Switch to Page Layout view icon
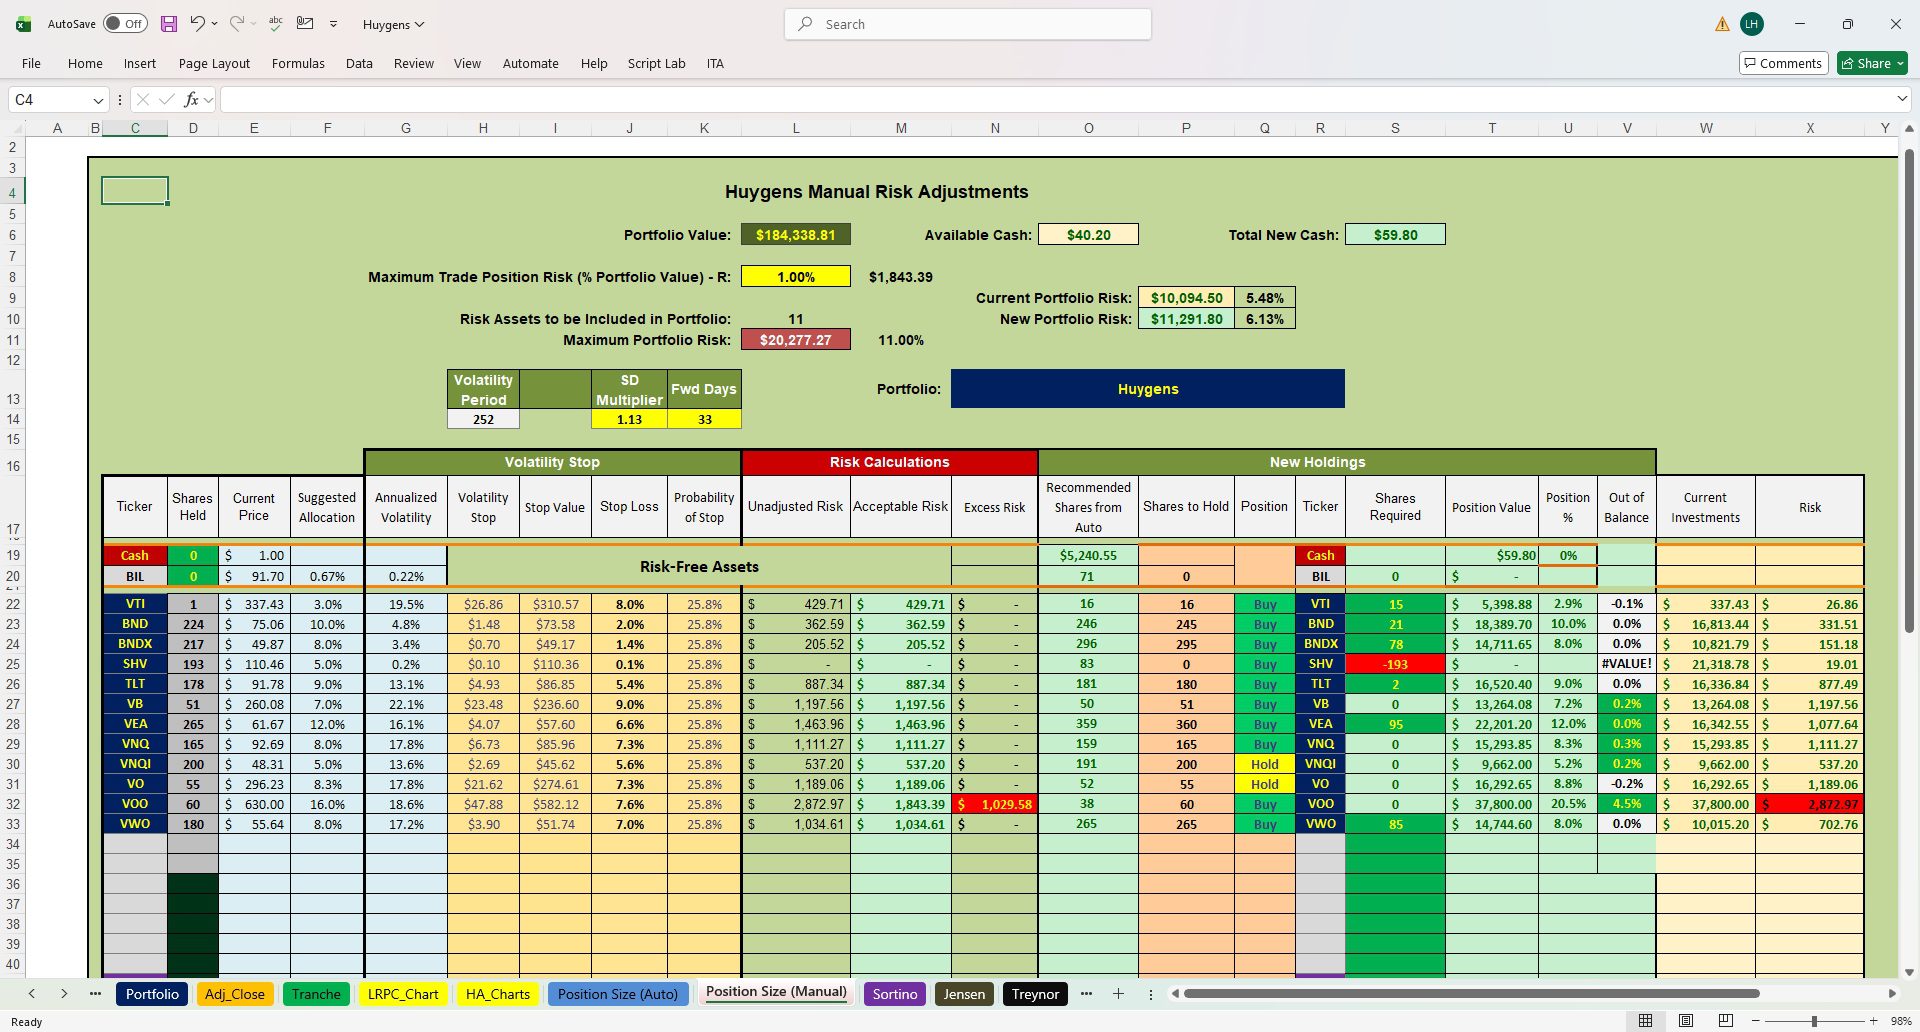The width and height of the screenshot is (1920, 1032). click(1686, 1021)
